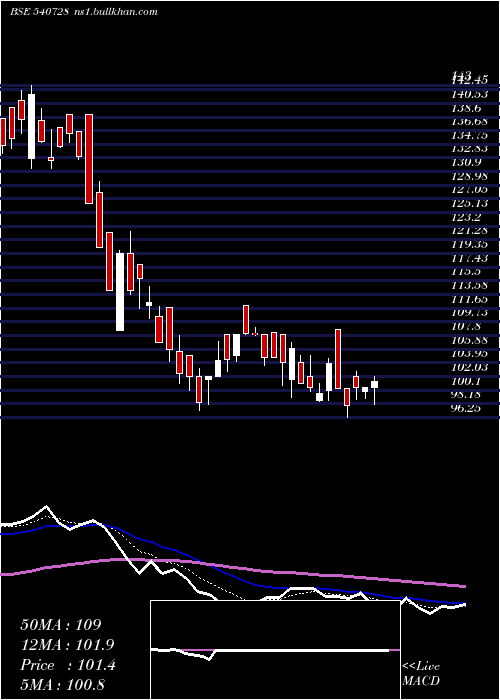Screen dimensions: 500x700
Task: Select the 134.75 price axis label
Action: (468, 135)
